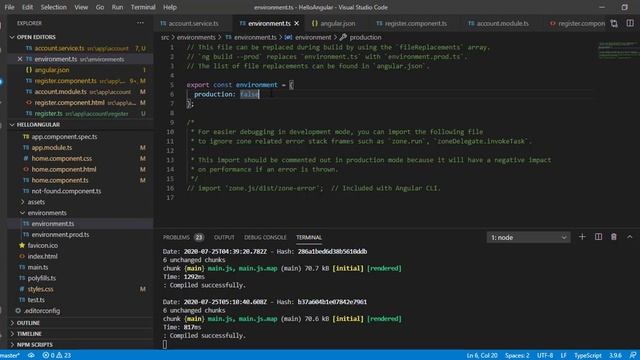
Task: Change indentation via 'Spaces: 2'
Action: coord(517,356)
